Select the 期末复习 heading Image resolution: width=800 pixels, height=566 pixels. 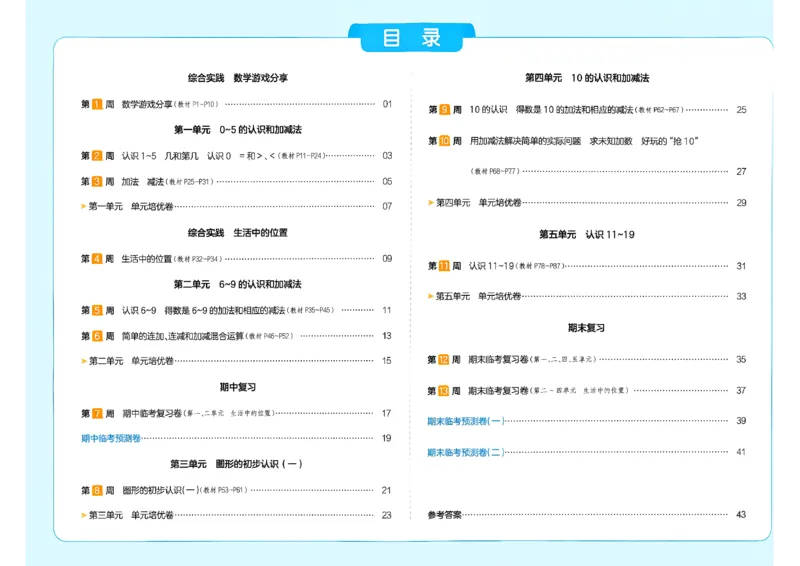[586, 328]
